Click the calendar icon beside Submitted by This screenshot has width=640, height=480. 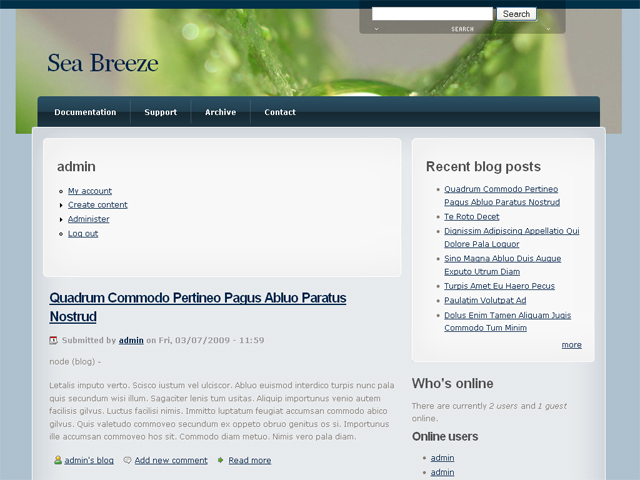[x=54, y=340]
